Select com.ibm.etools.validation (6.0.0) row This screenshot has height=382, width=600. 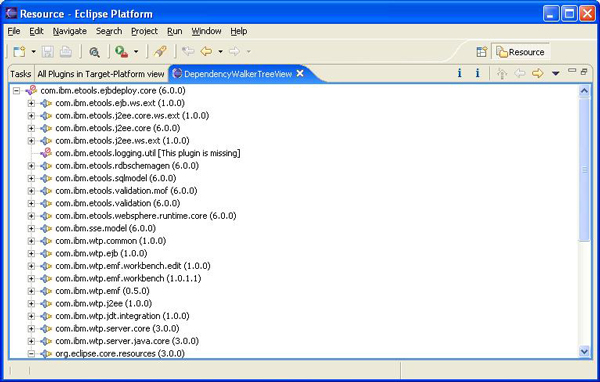pyautogui.click(x=117, y=203)
